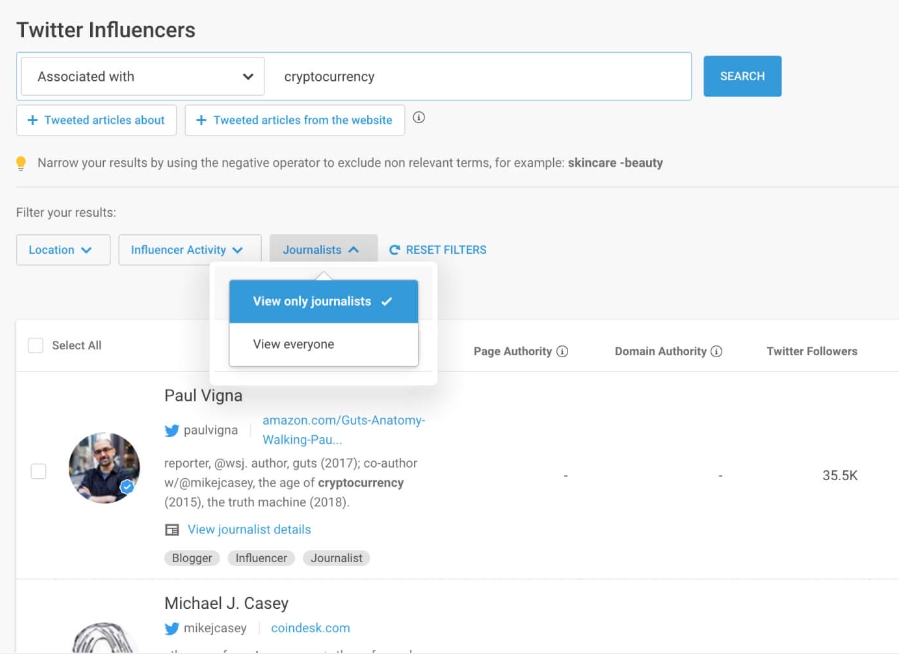
Task: Click the Page Authority column header
Action: coord(513,351)
